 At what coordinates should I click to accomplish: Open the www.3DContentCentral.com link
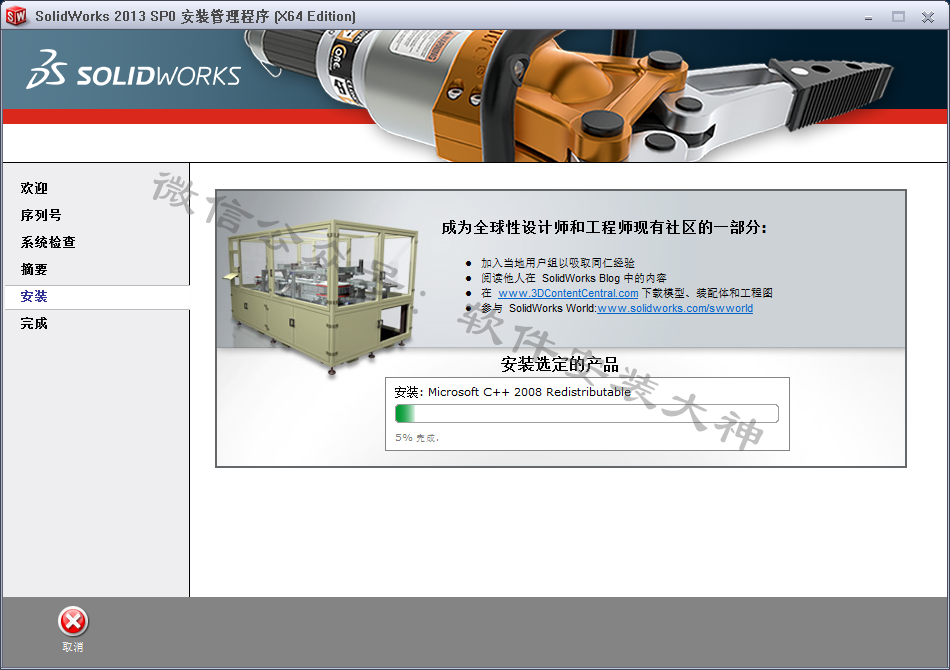568,293
